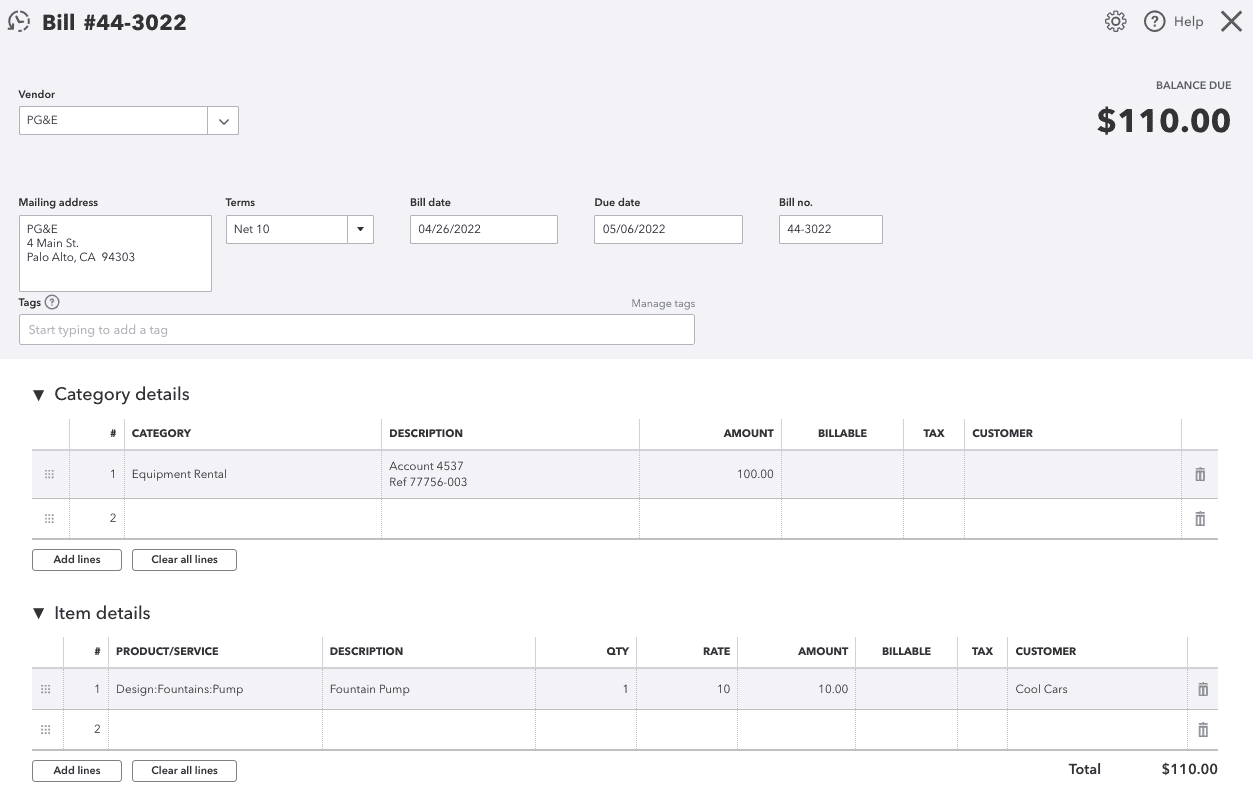Delete the Fountain Pump line using trash icon
The width and height of the screenshot is (1253, 788).
click(x=1202, y=689)
